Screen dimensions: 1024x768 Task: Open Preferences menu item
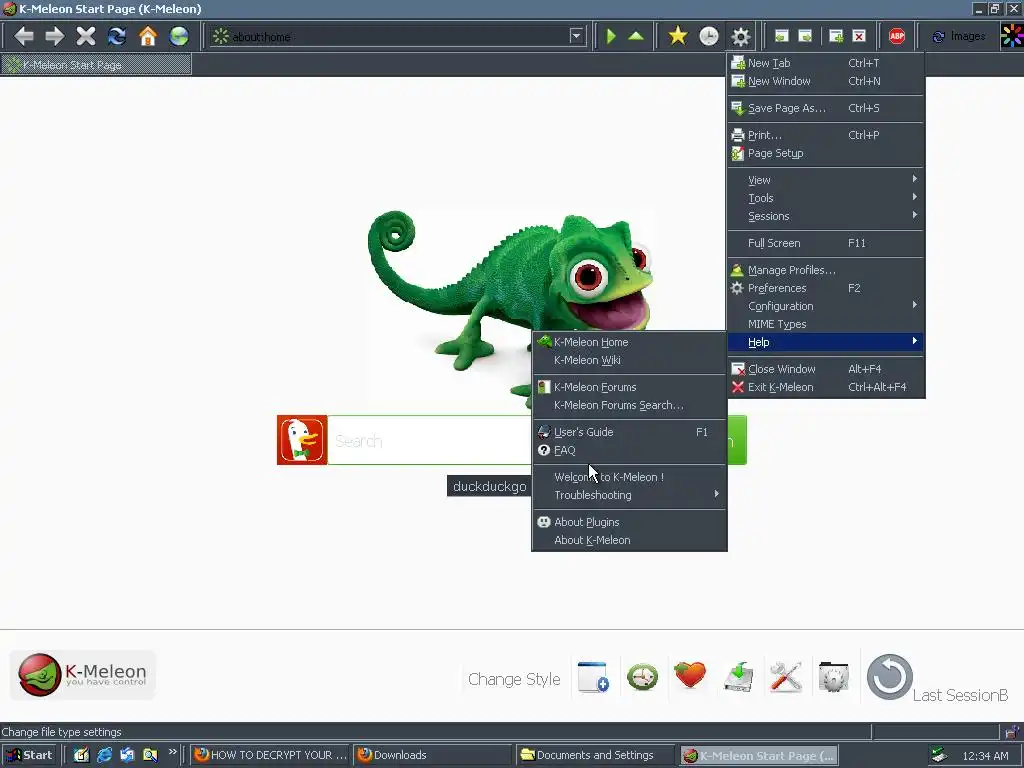click(x=825, y=288)
